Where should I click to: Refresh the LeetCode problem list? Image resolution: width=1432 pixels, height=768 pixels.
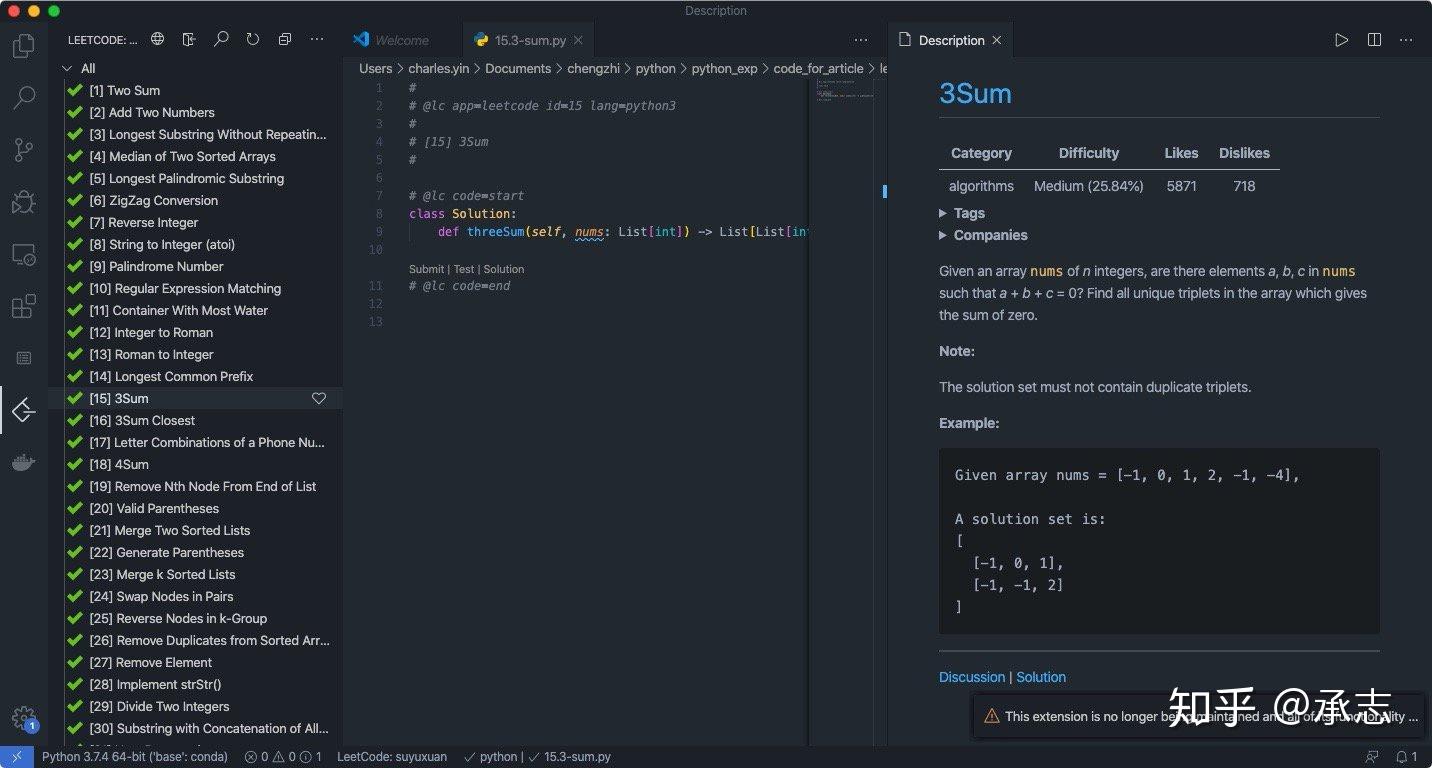pyautogui.click(x=253, y=39)
